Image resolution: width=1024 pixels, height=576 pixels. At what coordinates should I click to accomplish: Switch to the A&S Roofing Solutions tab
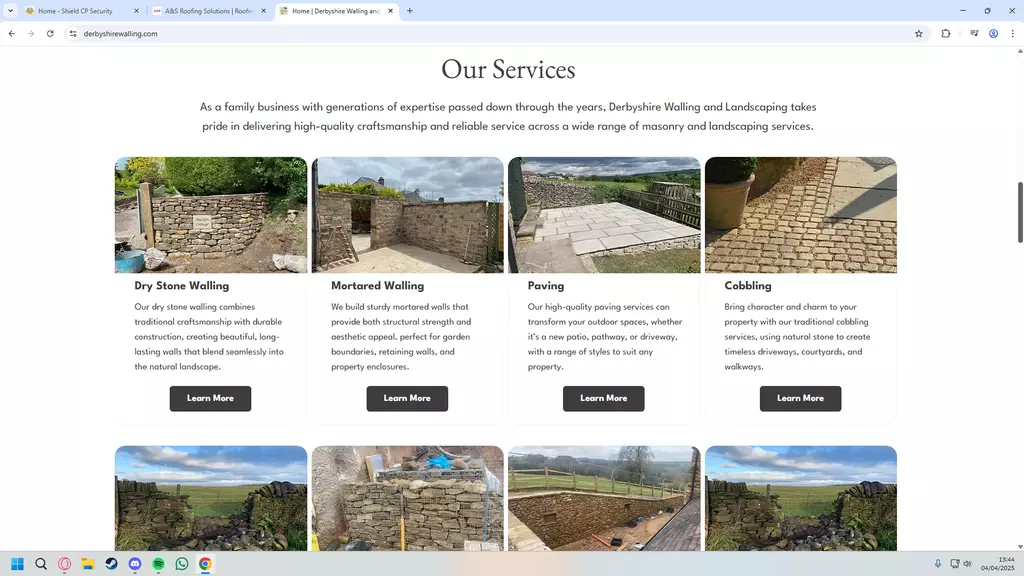click(x=209, y=11)
